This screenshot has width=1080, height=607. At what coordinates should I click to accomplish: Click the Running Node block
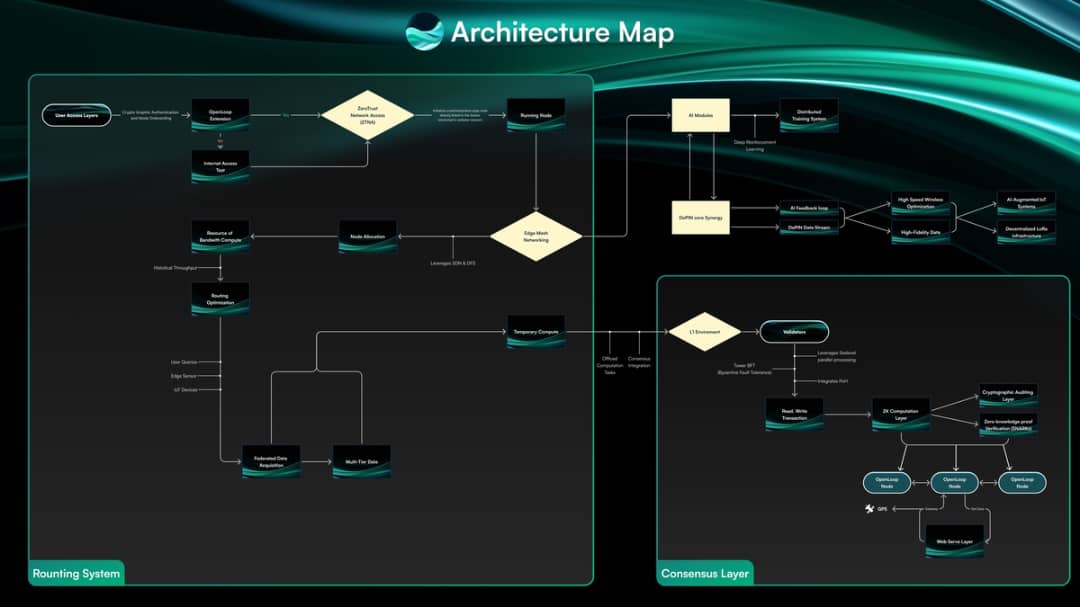tap(537, 114)
